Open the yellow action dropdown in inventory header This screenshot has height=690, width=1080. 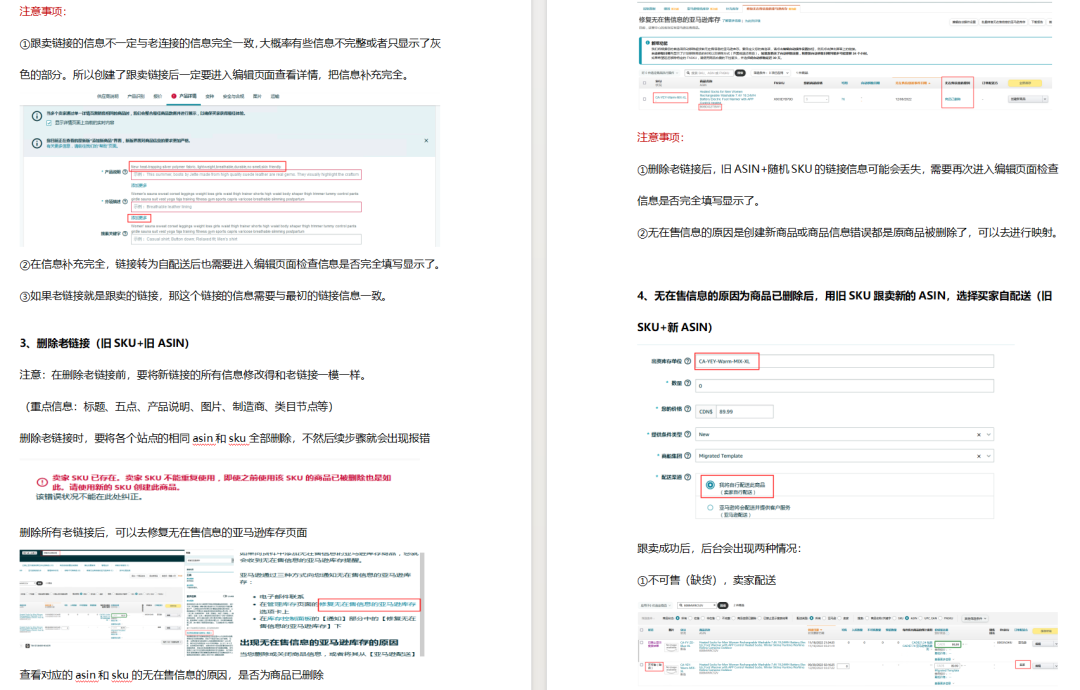[1028, 83]
